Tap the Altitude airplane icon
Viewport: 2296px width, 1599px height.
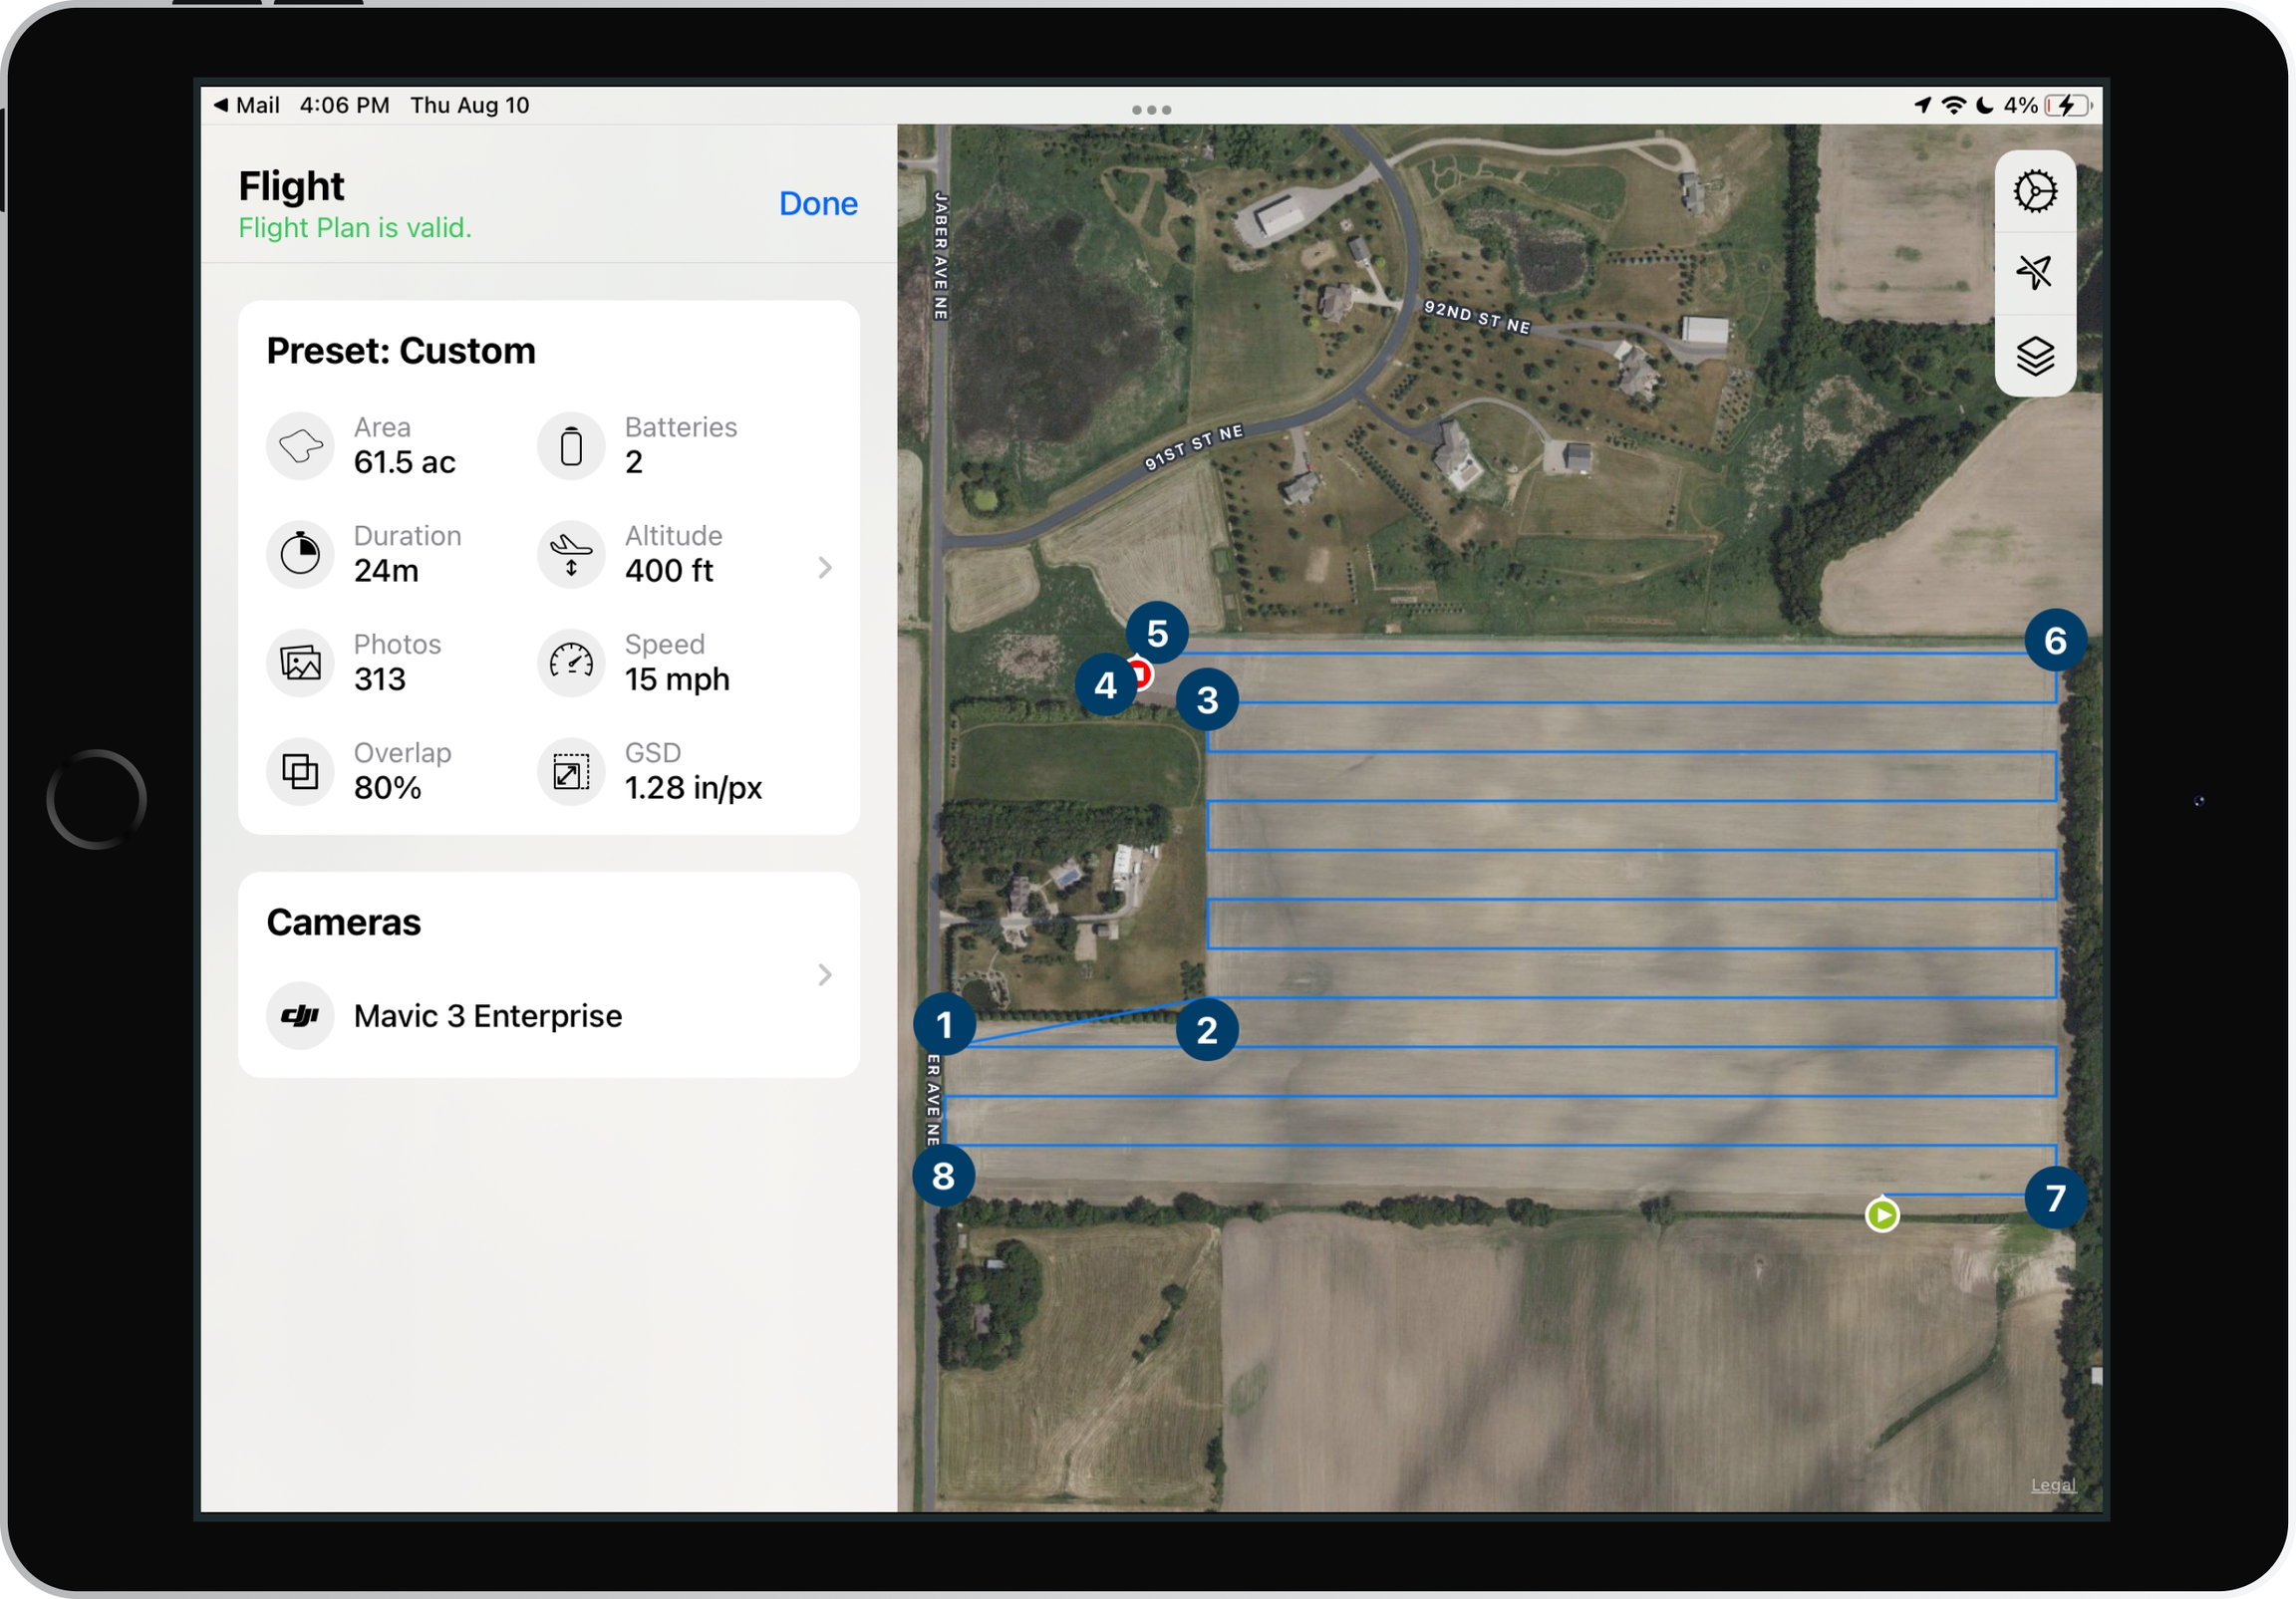point(571,554)
